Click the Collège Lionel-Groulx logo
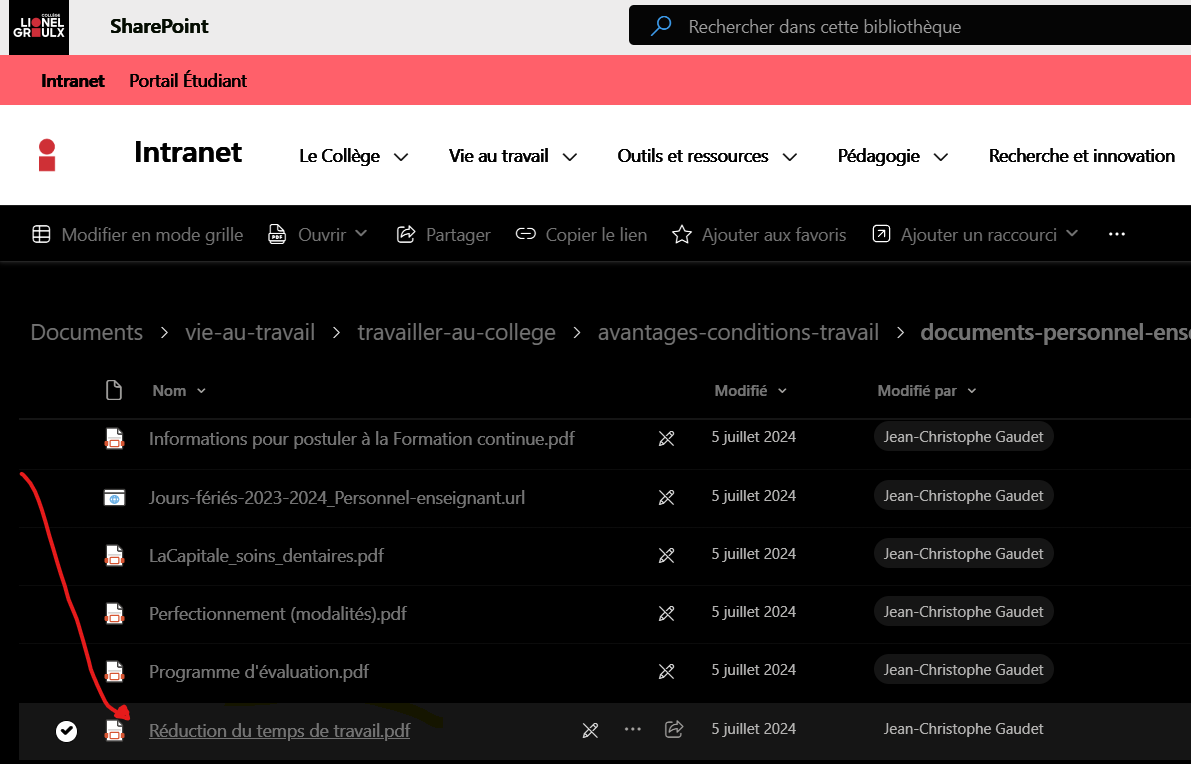 point(40,27)
